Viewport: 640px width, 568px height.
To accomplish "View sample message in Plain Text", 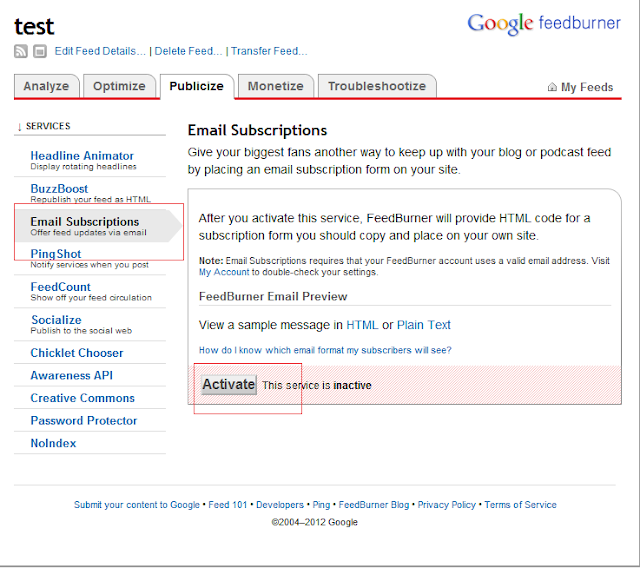I will pyautogui.click(x=424, y=325).
